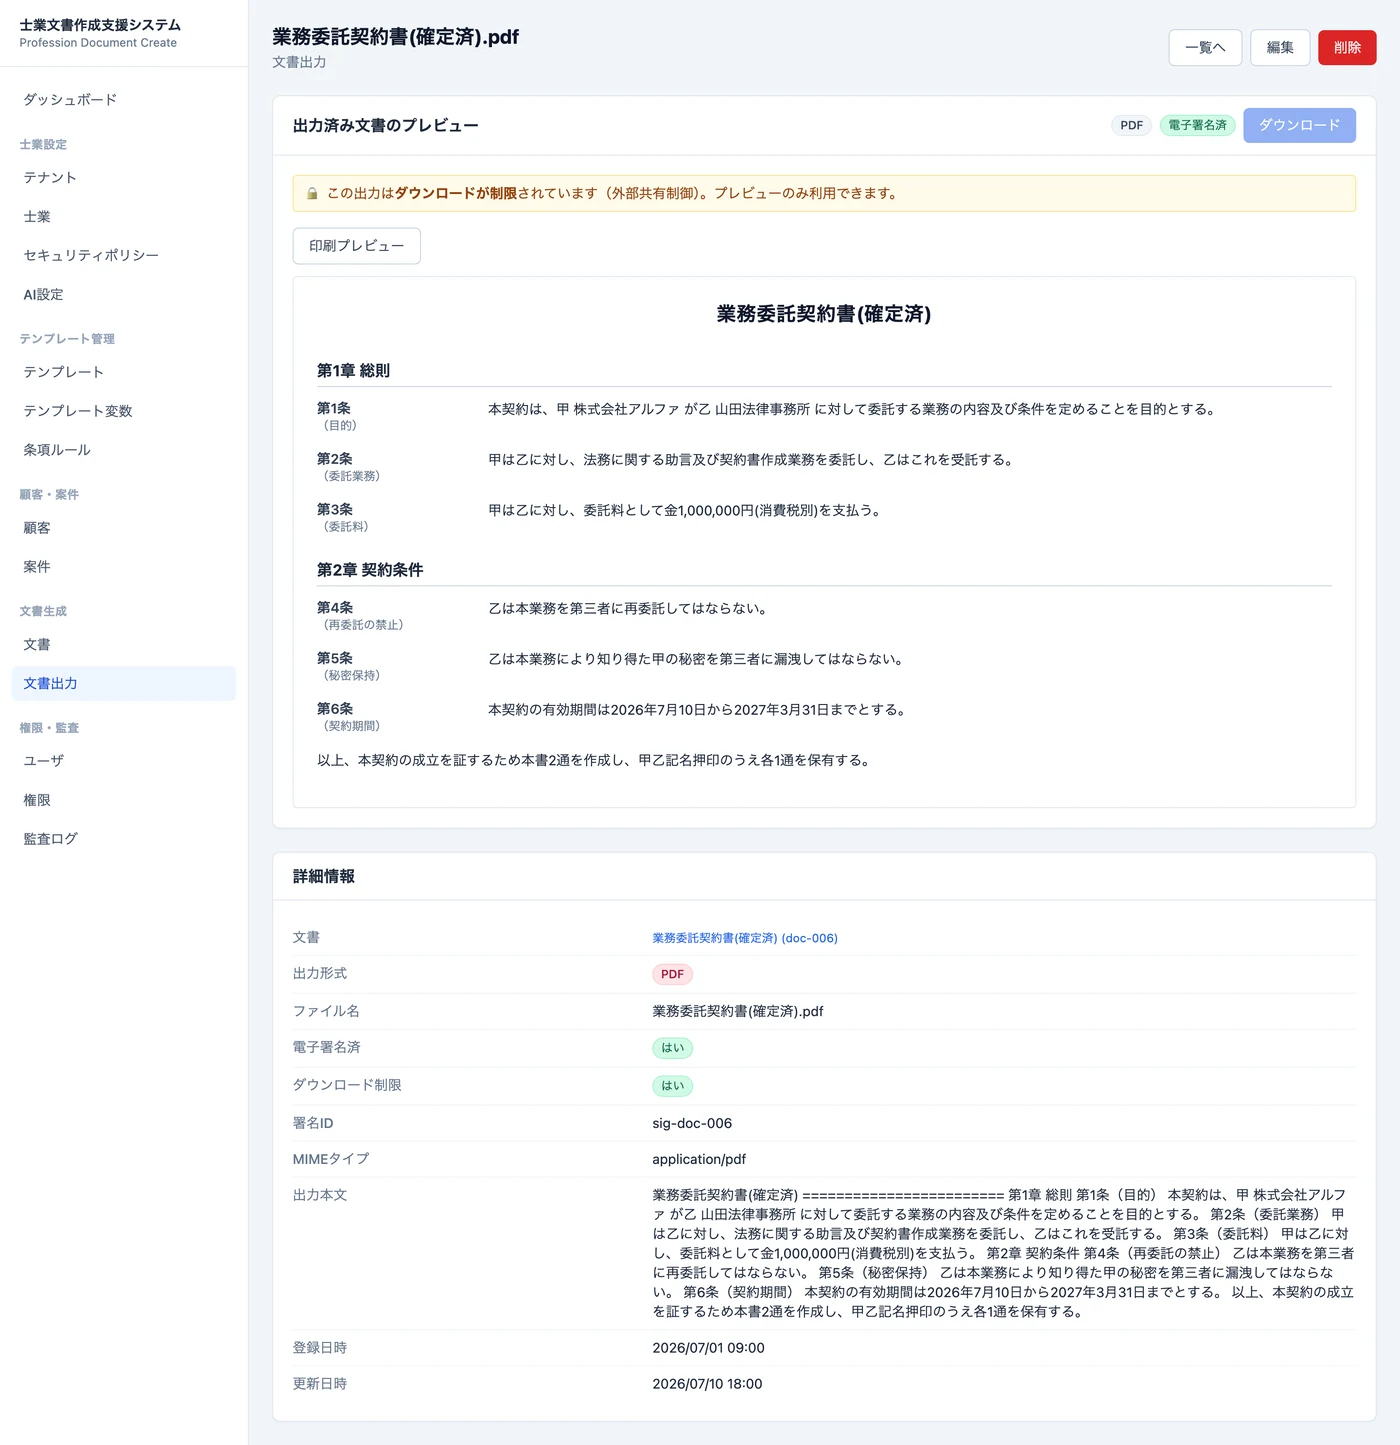Click the 第3条 (委託料) clause label
Image resolution: width=1400 pixels, height=1445 pixels.
click(x=343, y=517)
